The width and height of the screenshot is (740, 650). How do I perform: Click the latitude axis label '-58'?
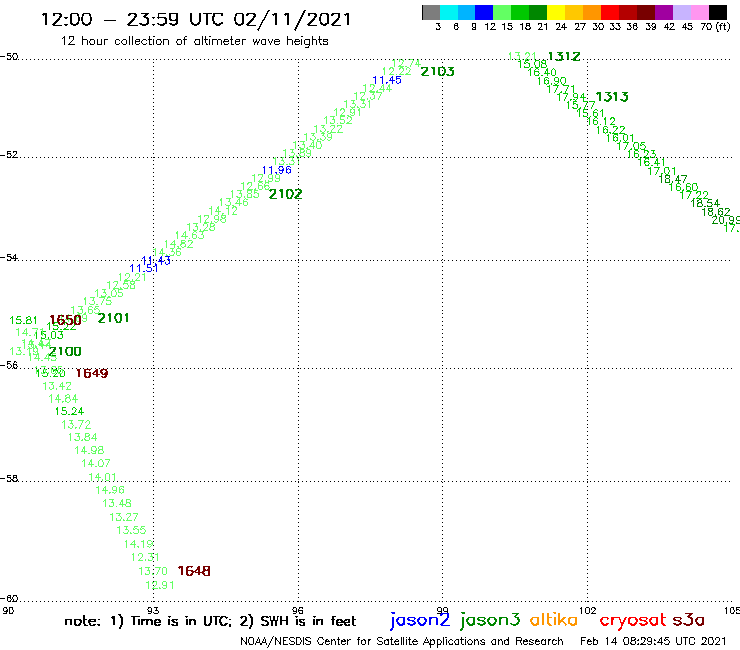[x=9, y=479]
